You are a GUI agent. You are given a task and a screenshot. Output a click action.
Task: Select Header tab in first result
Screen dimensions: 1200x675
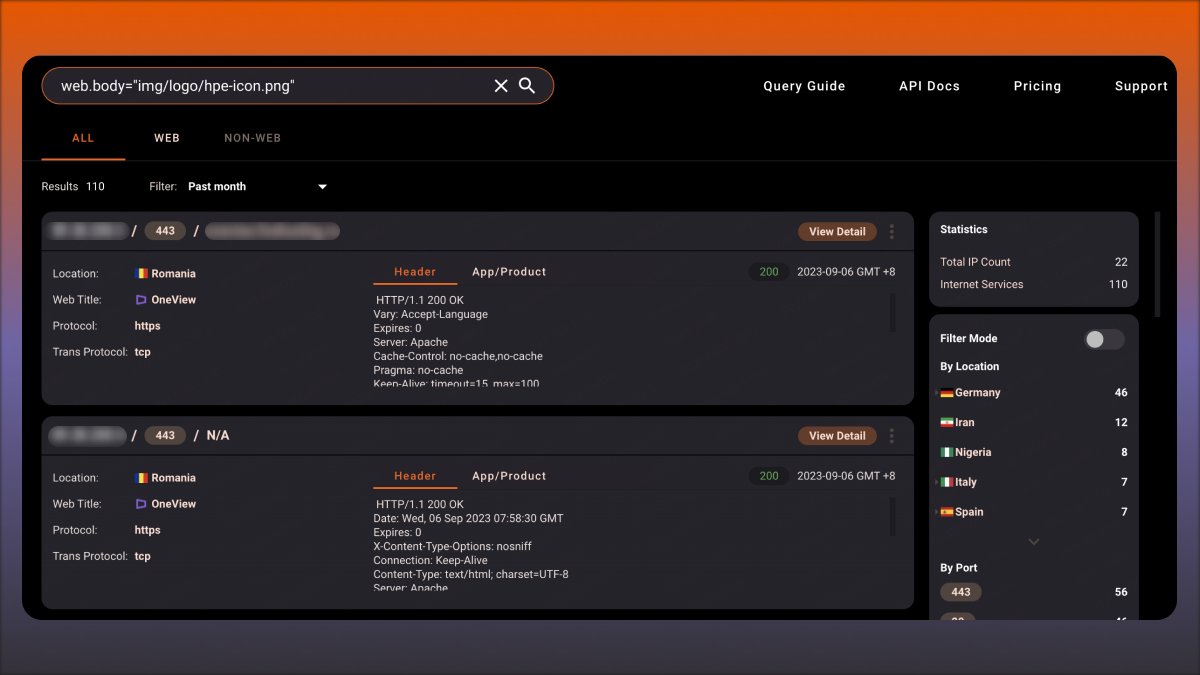coord(415,272)
